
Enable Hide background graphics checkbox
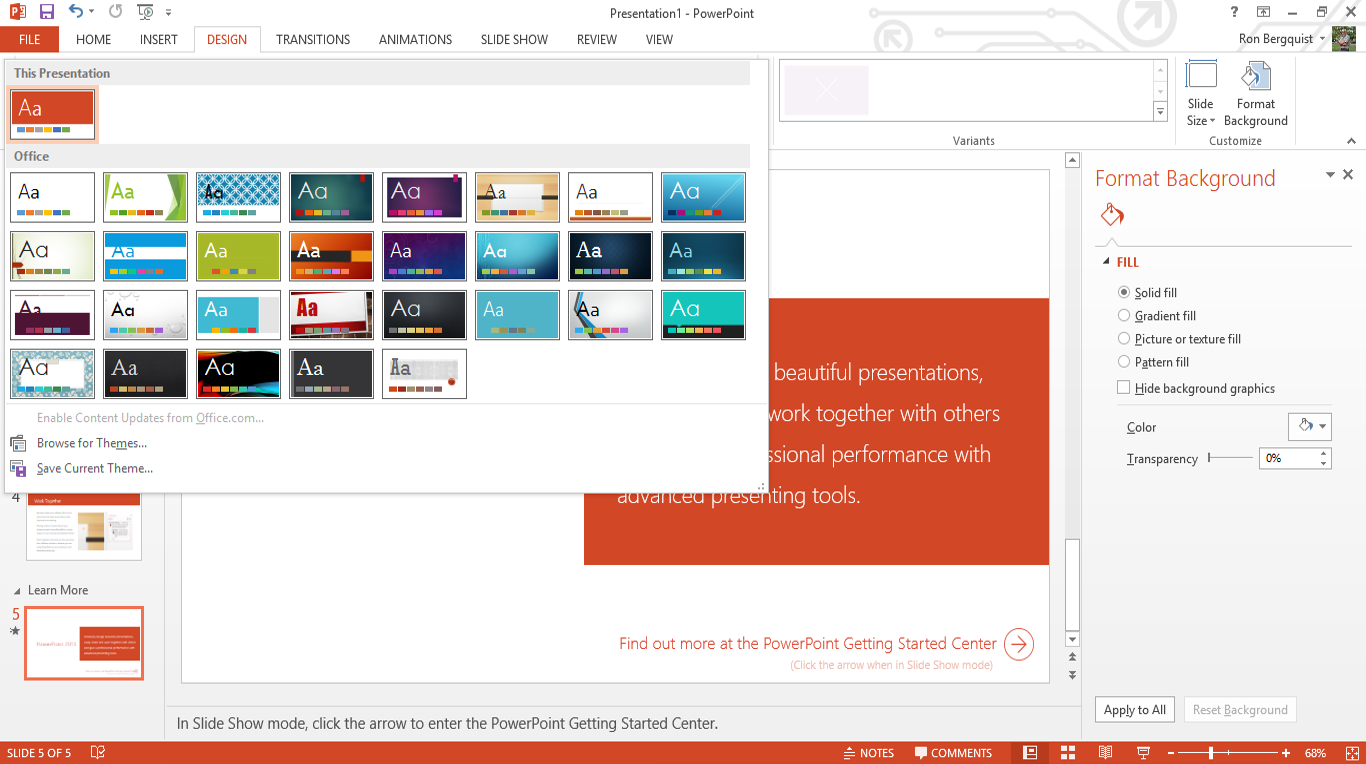[1124, 388]
